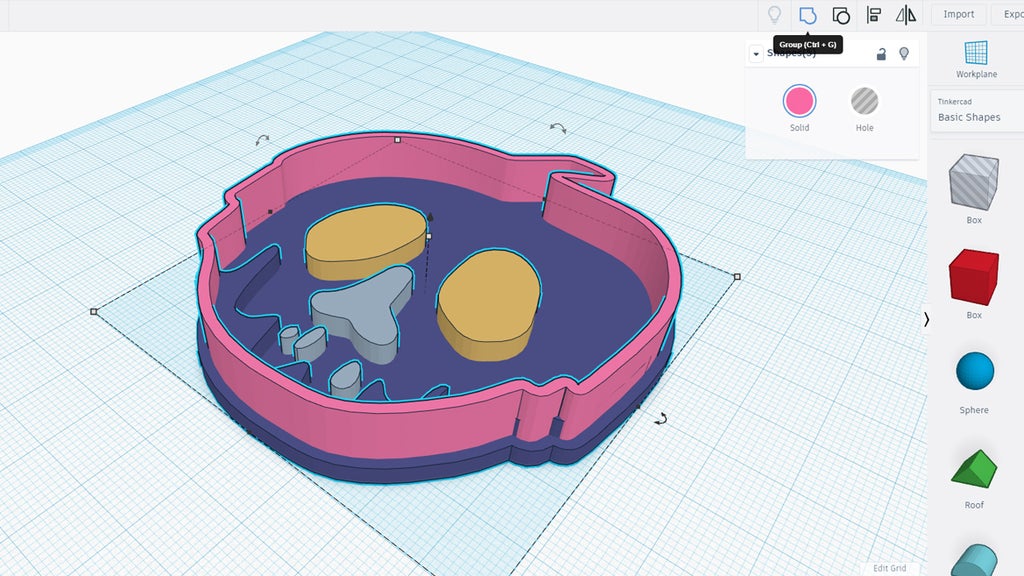Screen dimensions: 1024x576
Task: Collapse the shapes sidebar with chevron
Action: (x=926, y=319)
